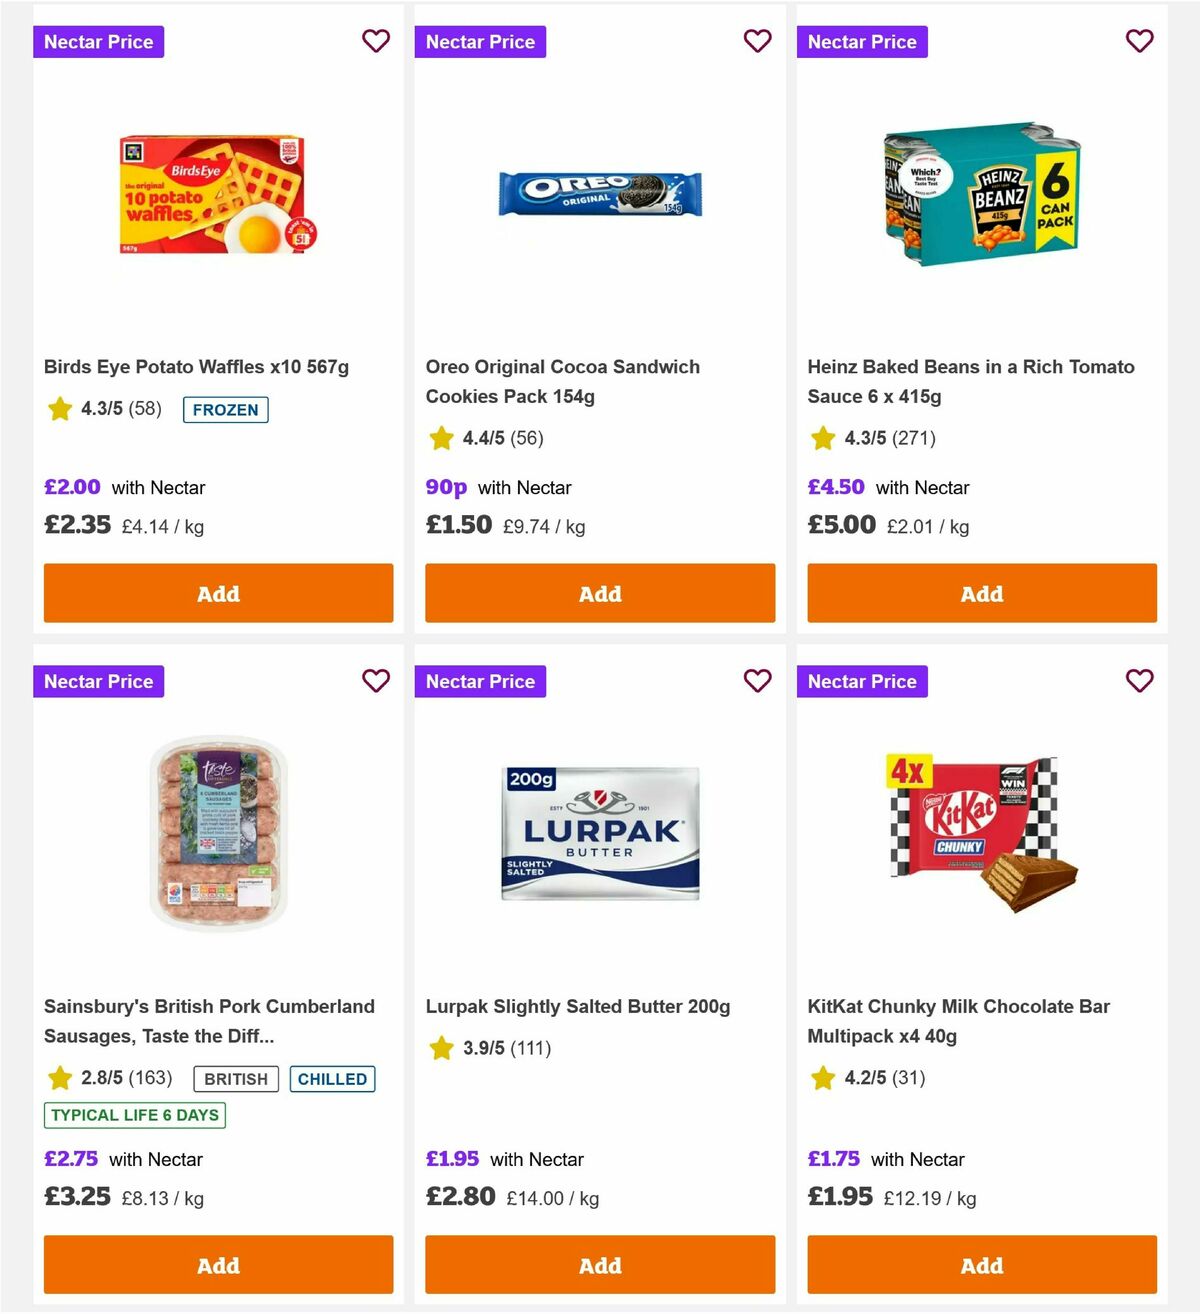Screen dimensions: 1200x1314
Task: Open the Oreo Original Cocoa Sandwich Cookies page
Action: click(563, 381)
